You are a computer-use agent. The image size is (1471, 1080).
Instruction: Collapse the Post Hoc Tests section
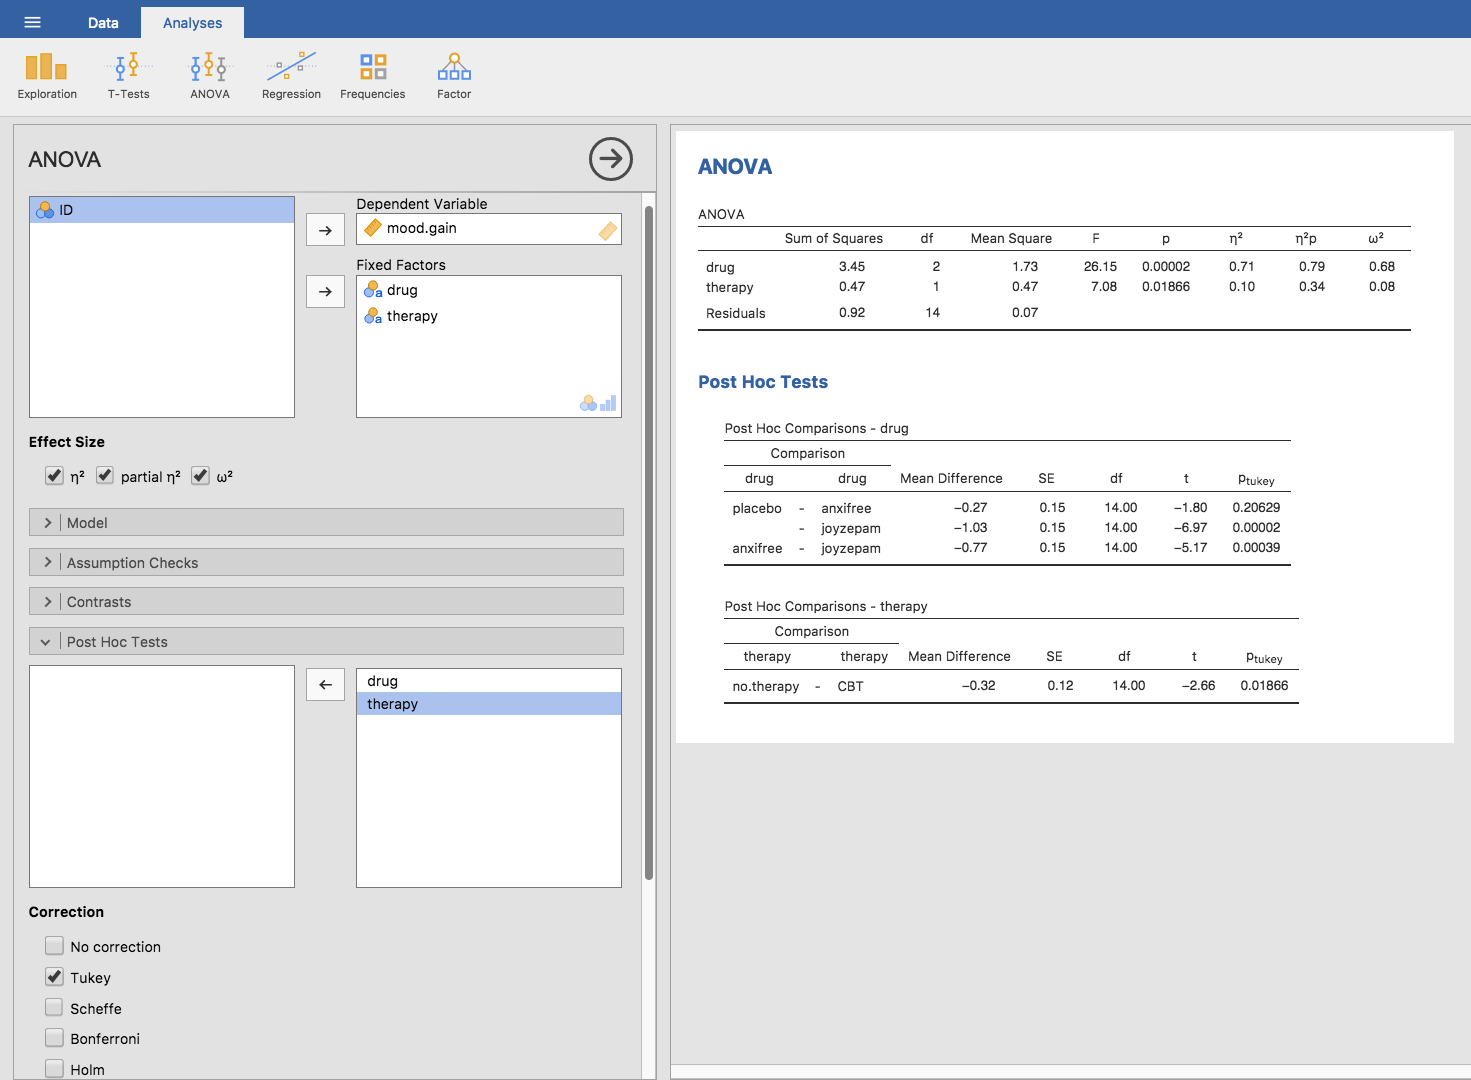(326, 641)
